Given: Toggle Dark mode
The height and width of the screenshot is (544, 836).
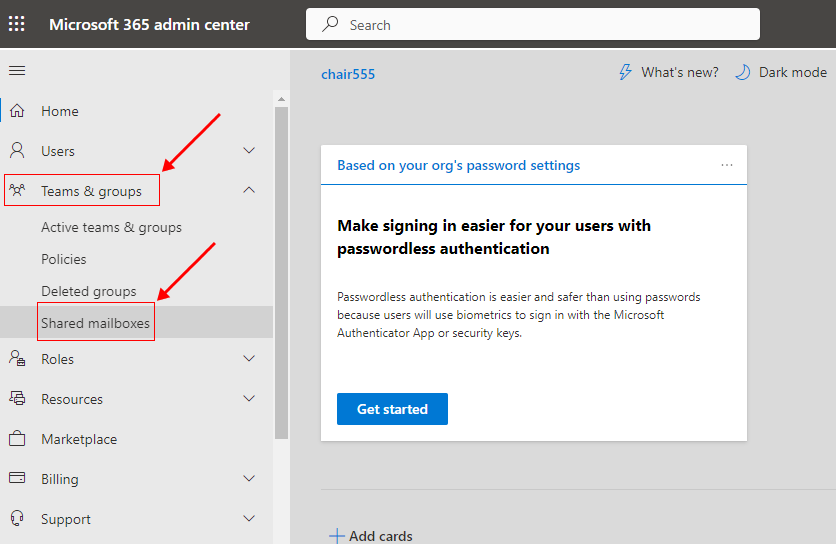Looking at the screenshot, I should (780, 72).
